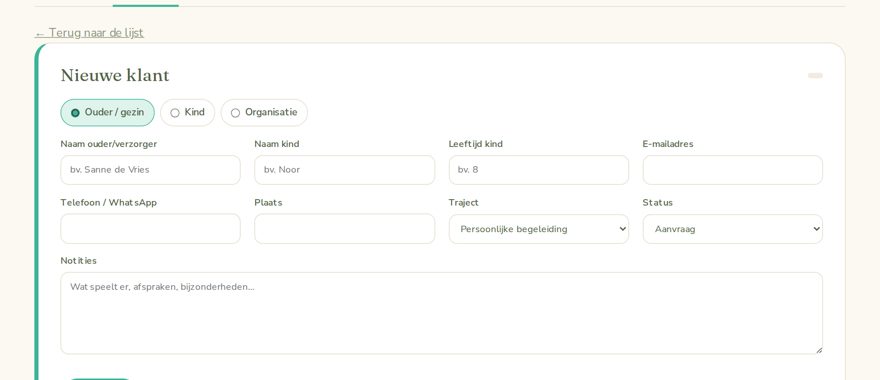Click the Traject label
This screenshot has height=380, width=880.
[464, 203]
